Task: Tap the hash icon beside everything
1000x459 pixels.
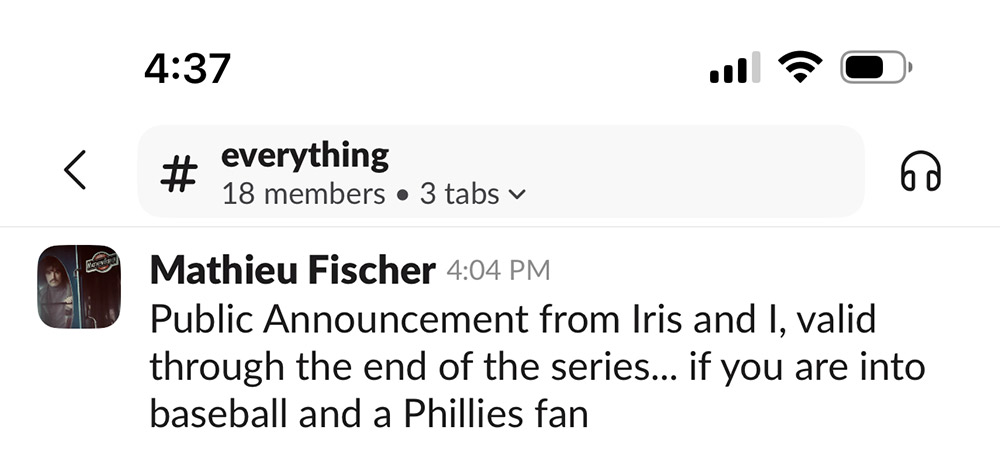Action: click(x=178, y=175)
